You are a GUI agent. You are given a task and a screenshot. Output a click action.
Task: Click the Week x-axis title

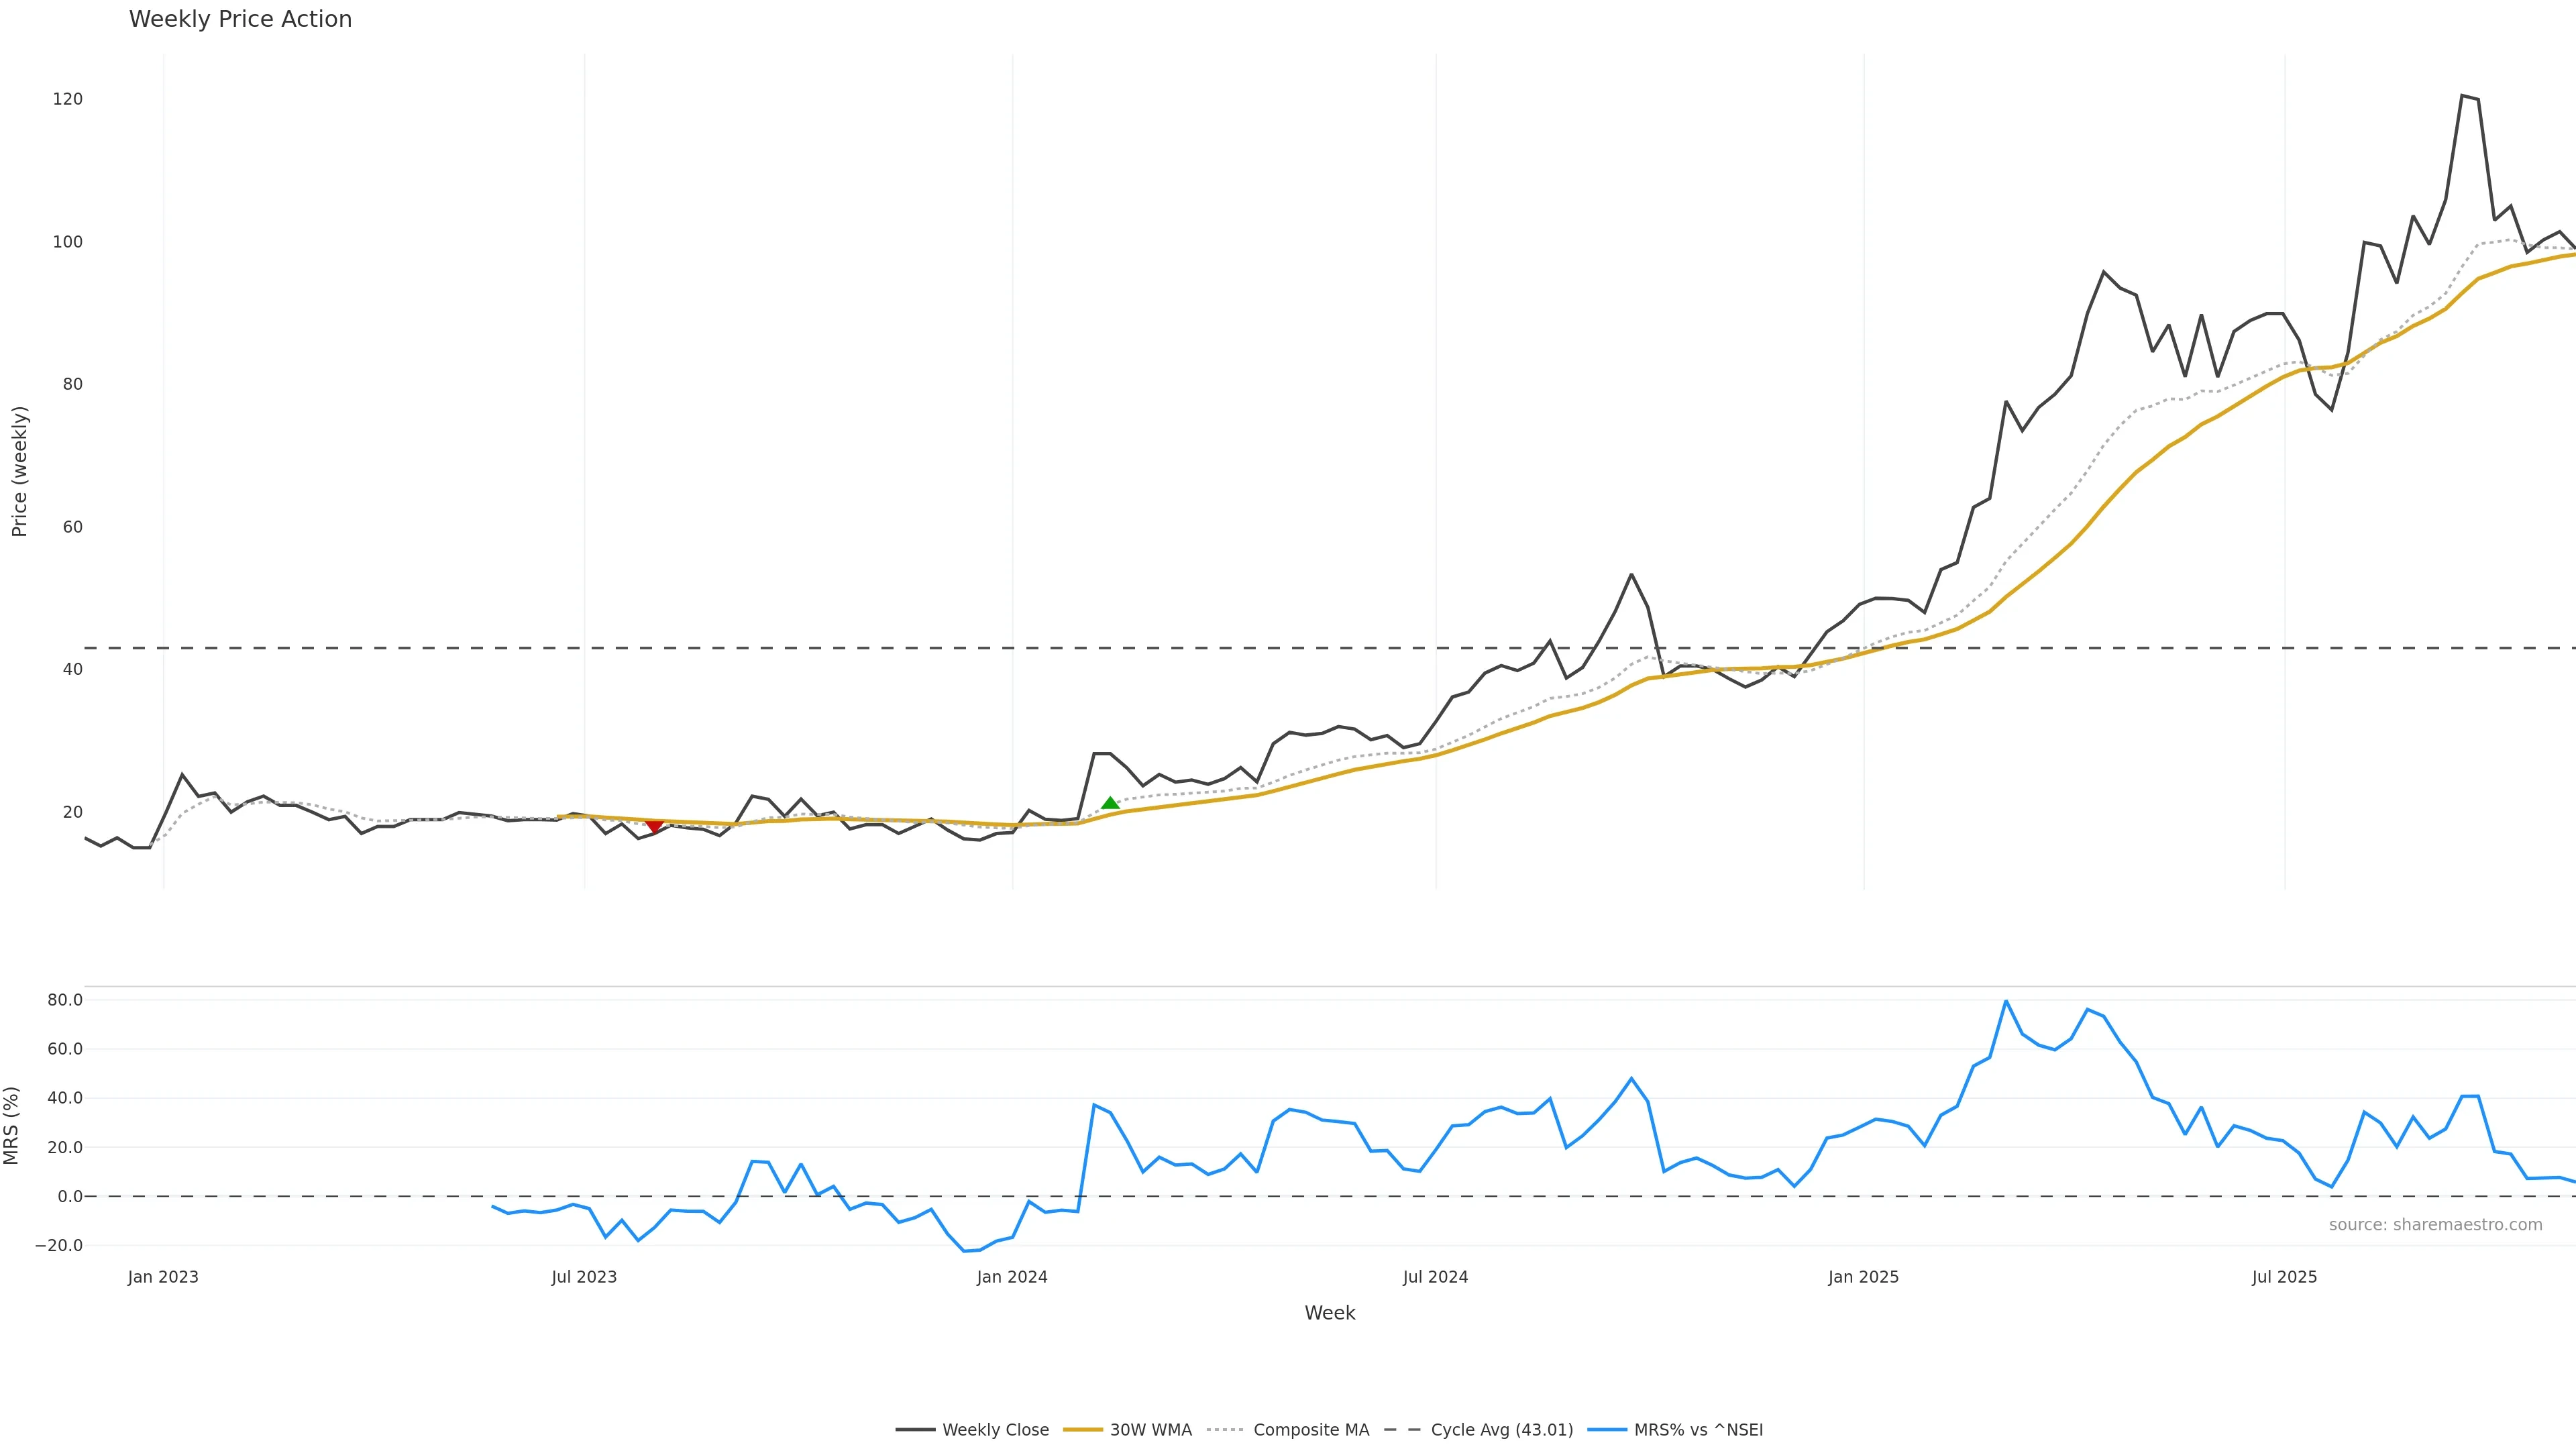click(x=1329, y=1313)
